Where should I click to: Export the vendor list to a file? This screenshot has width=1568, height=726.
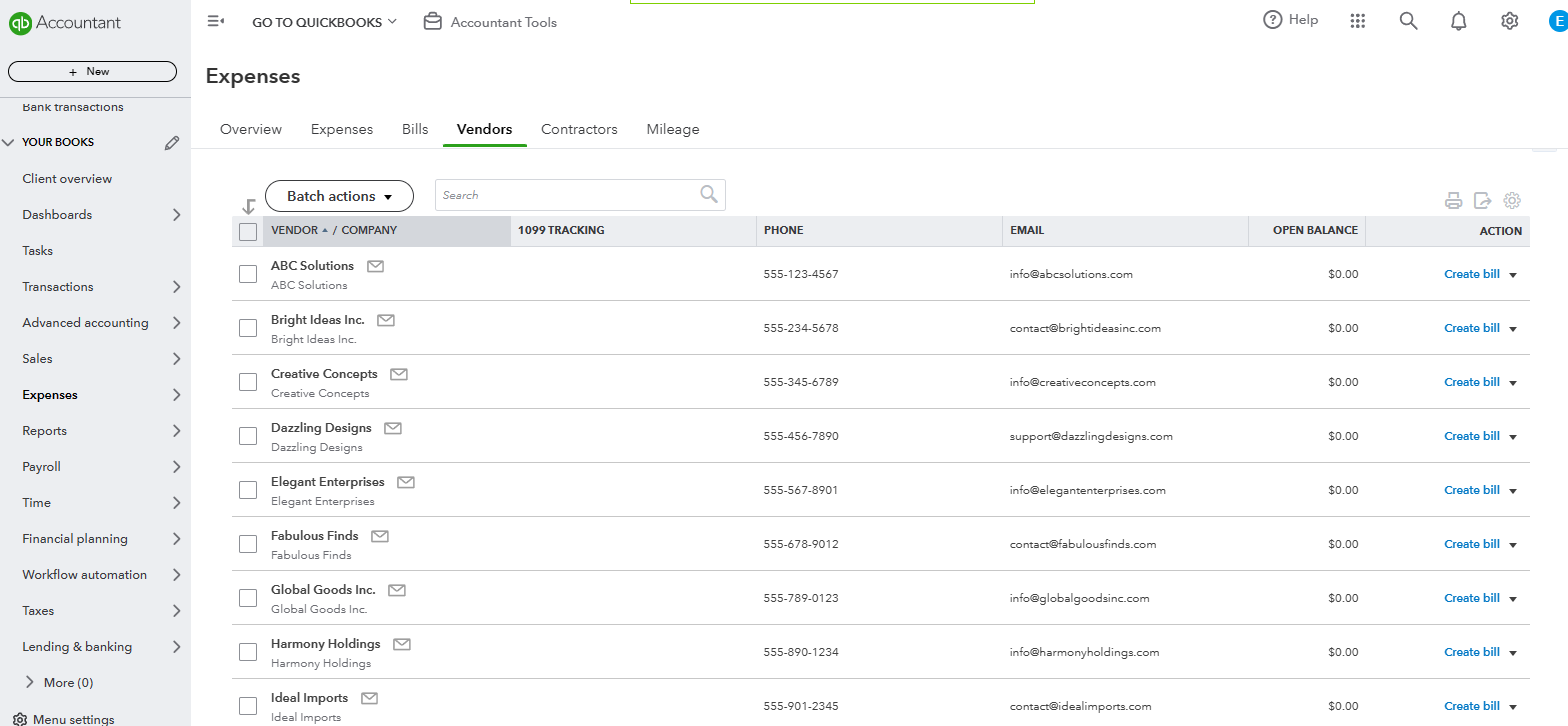[1483, 201]
